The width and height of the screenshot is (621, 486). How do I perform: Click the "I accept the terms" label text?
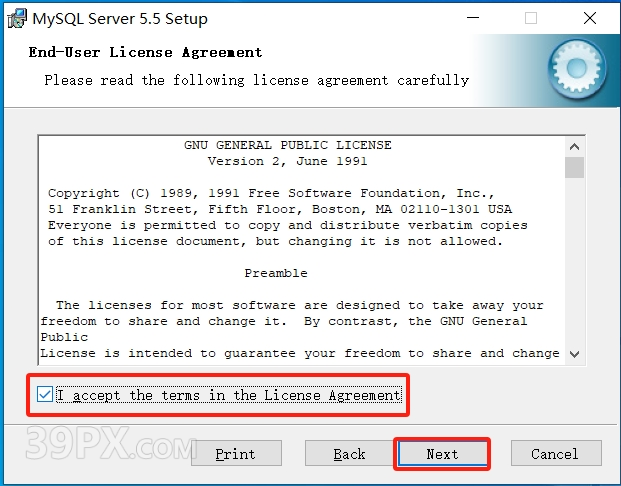pyautogui.click(x=228, y=395)
